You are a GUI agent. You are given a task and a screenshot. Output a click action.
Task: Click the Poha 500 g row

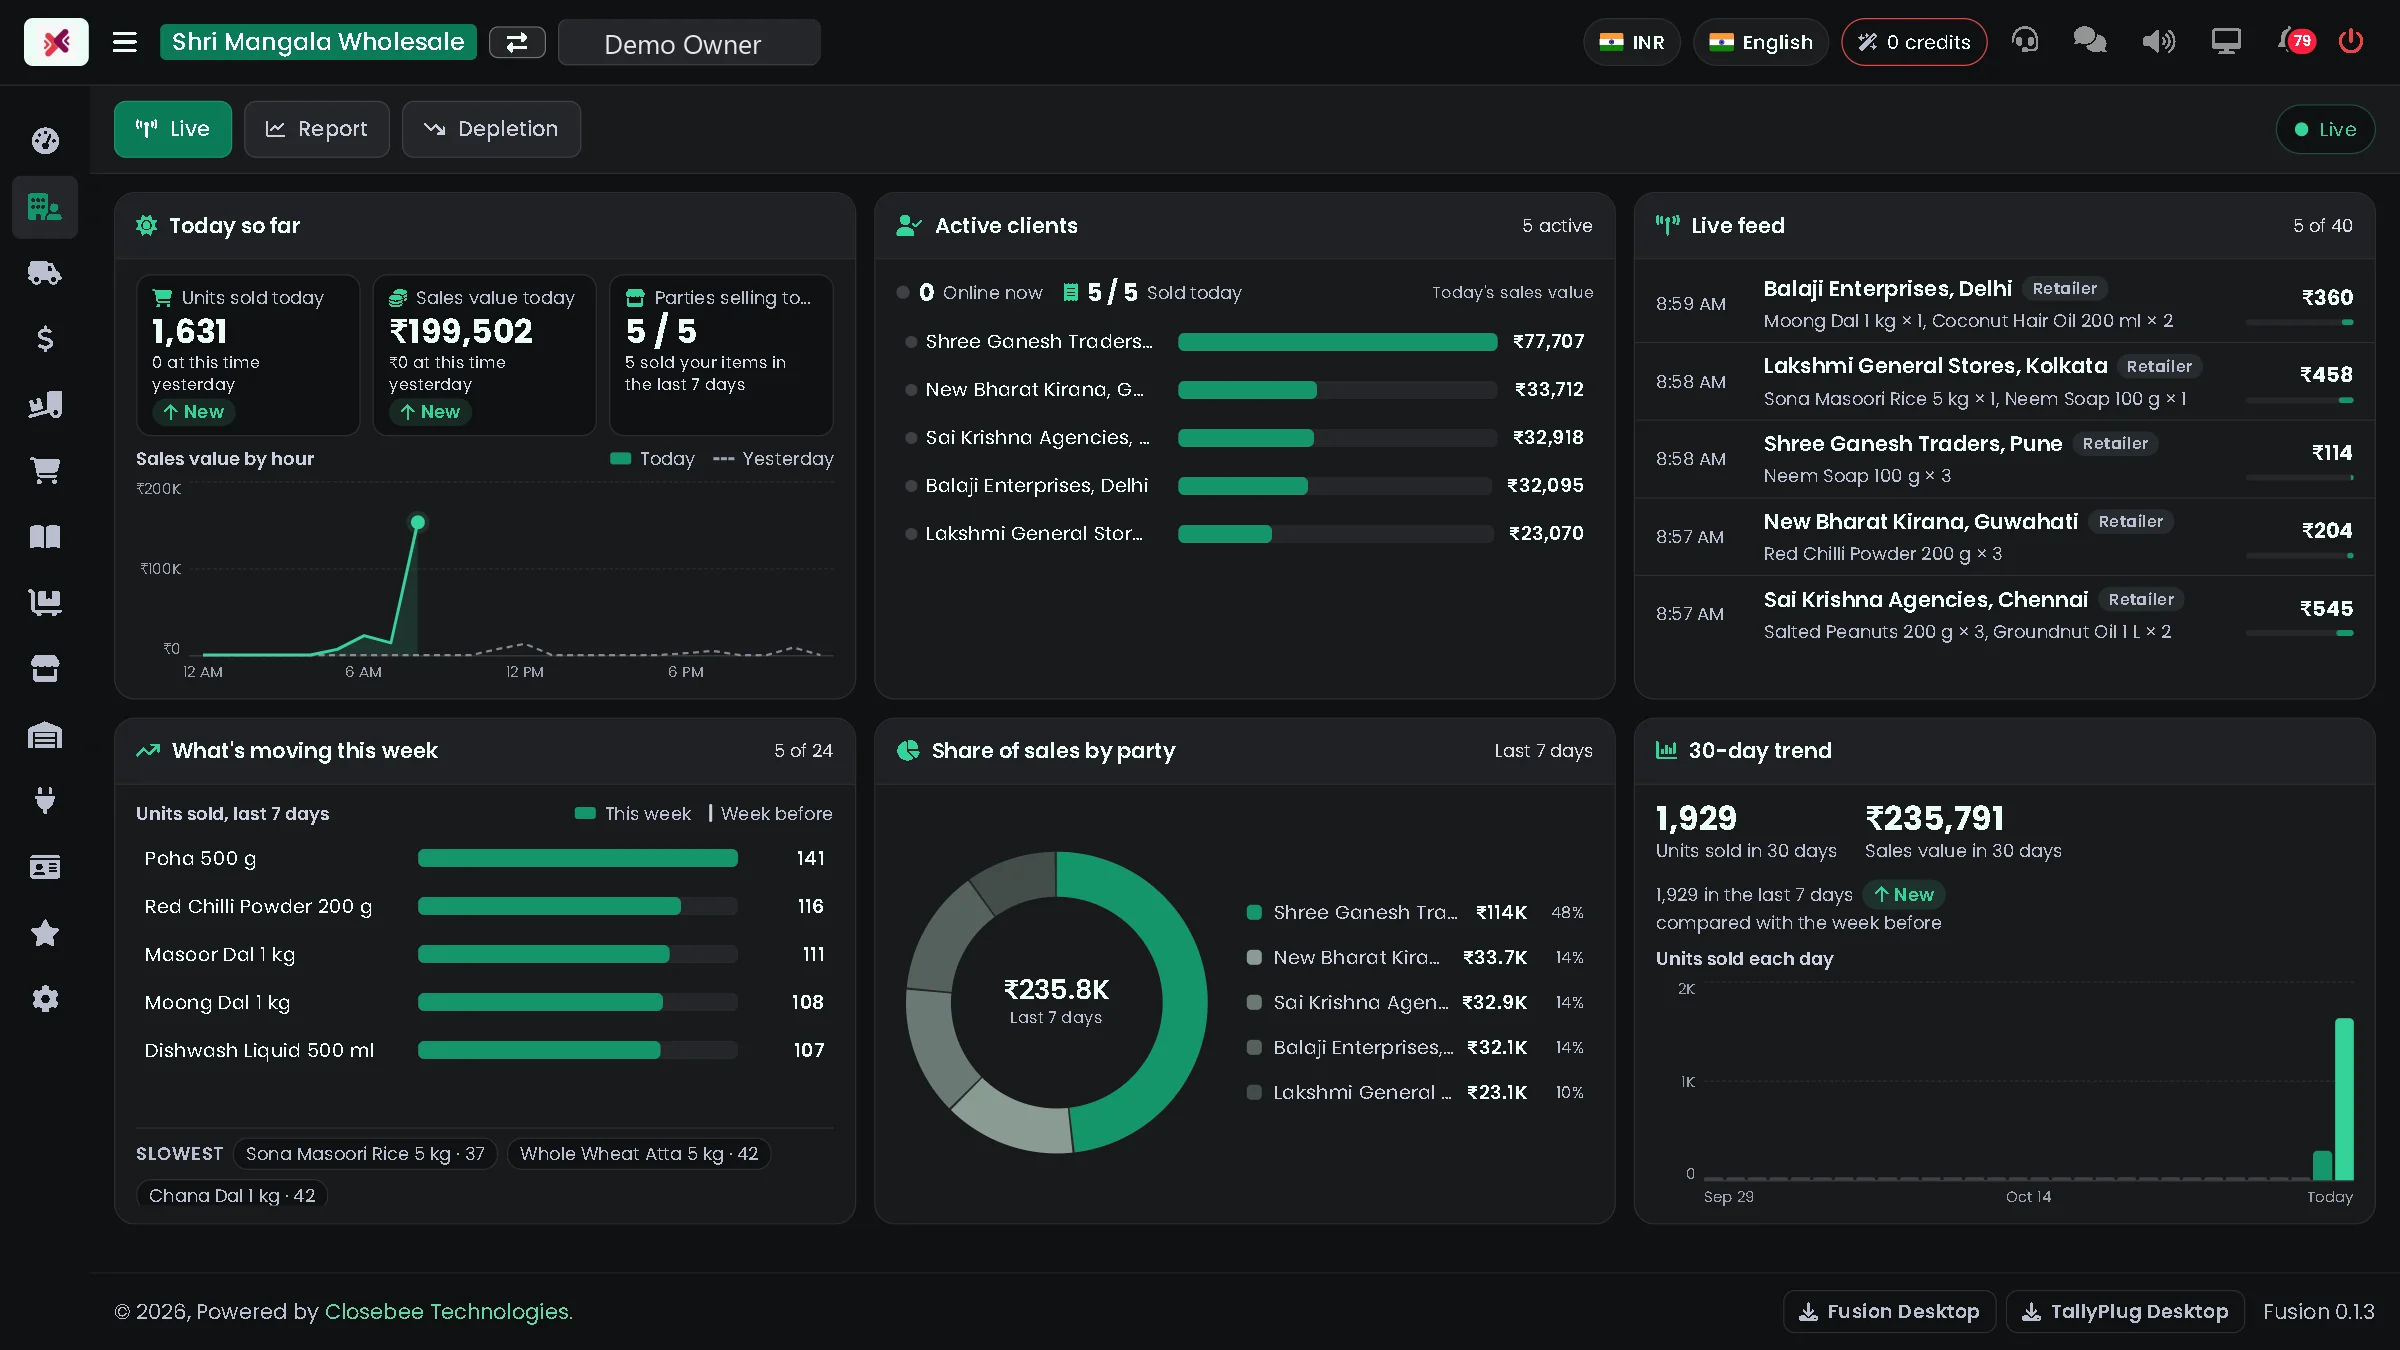click(x=484, y=858)
